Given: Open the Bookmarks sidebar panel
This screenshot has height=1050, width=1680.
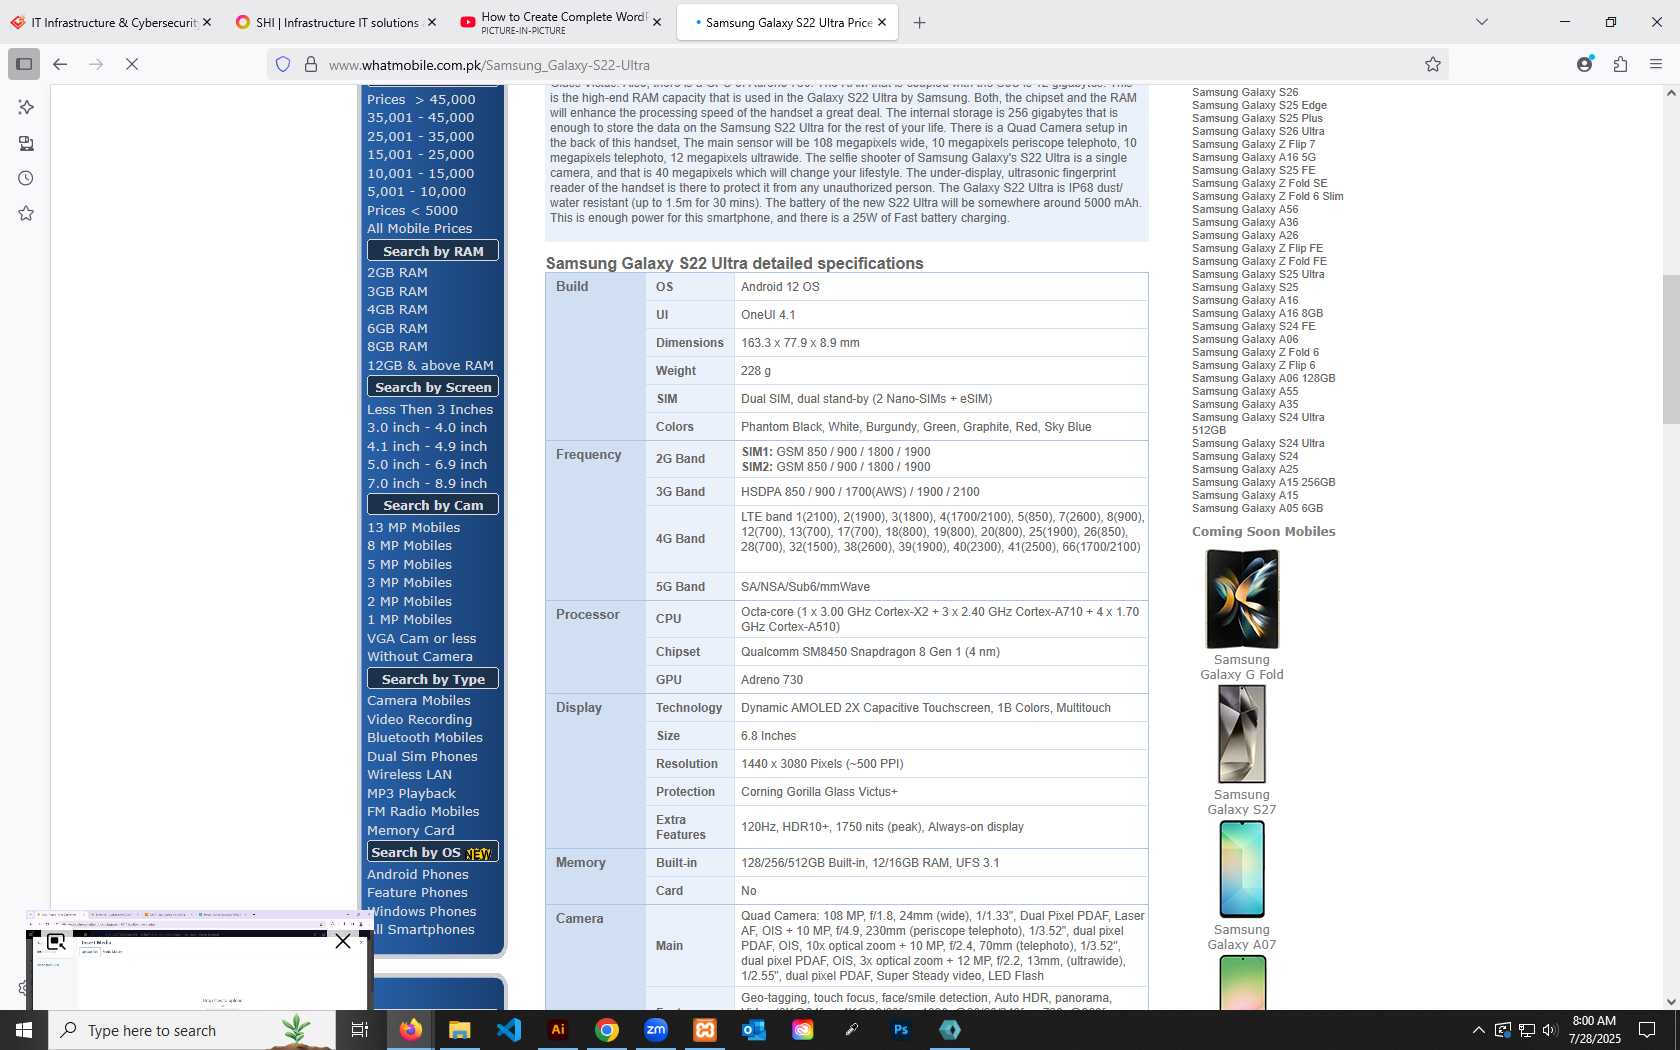Looking at the screenshot, I should (26, 213).
